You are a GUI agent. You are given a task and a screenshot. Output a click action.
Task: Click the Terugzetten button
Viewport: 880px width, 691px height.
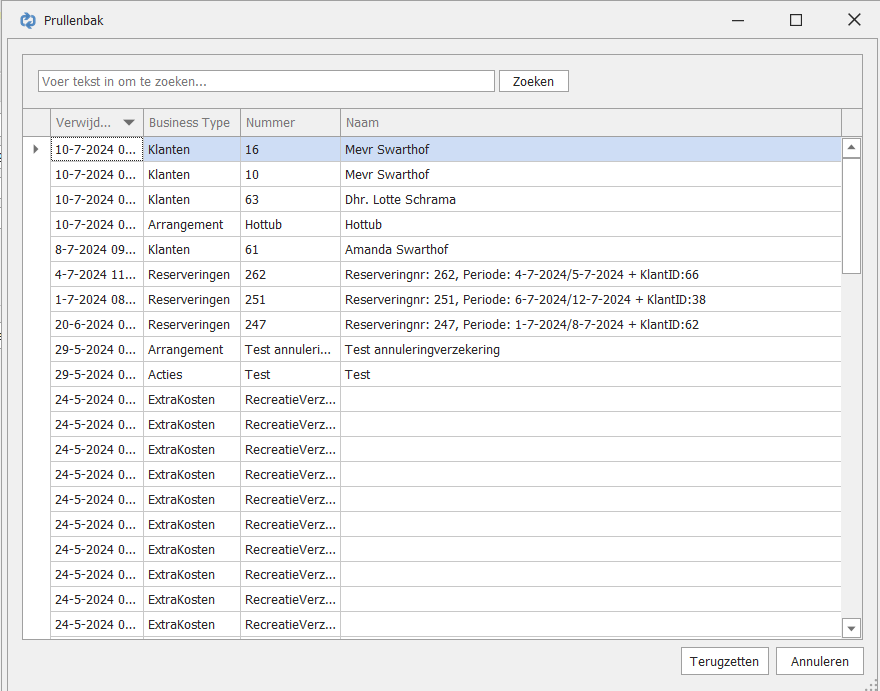724,661
